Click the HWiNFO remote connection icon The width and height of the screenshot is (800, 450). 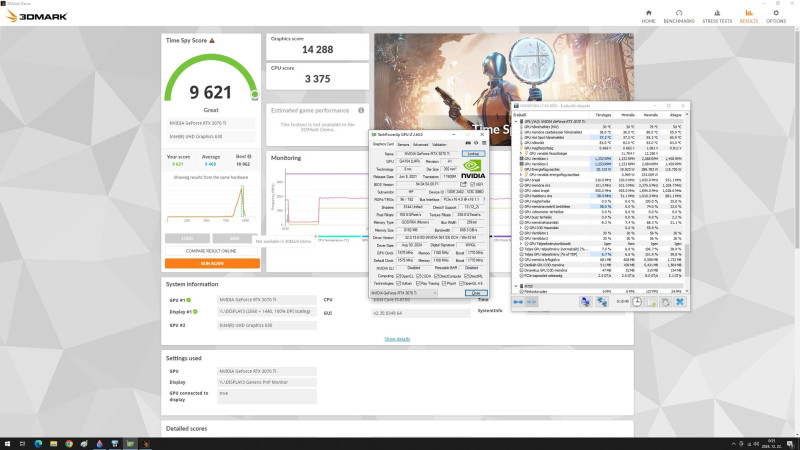602,302
